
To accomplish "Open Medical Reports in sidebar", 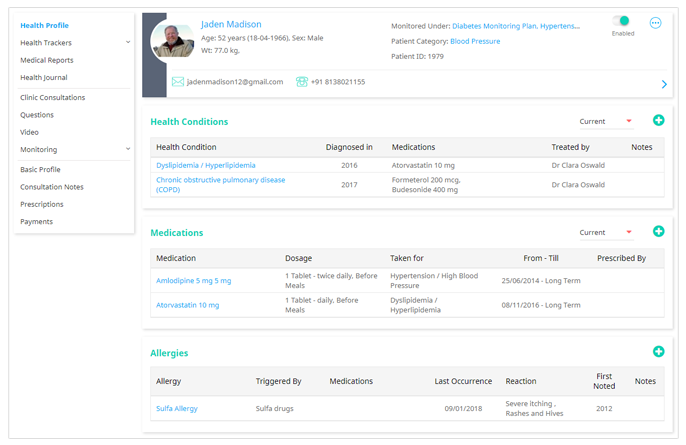I will [47, 60].
